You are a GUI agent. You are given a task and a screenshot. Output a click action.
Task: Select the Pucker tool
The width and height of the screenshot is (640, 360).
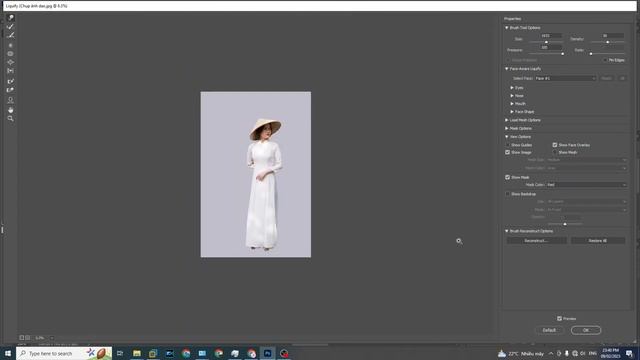pos(11,53)
